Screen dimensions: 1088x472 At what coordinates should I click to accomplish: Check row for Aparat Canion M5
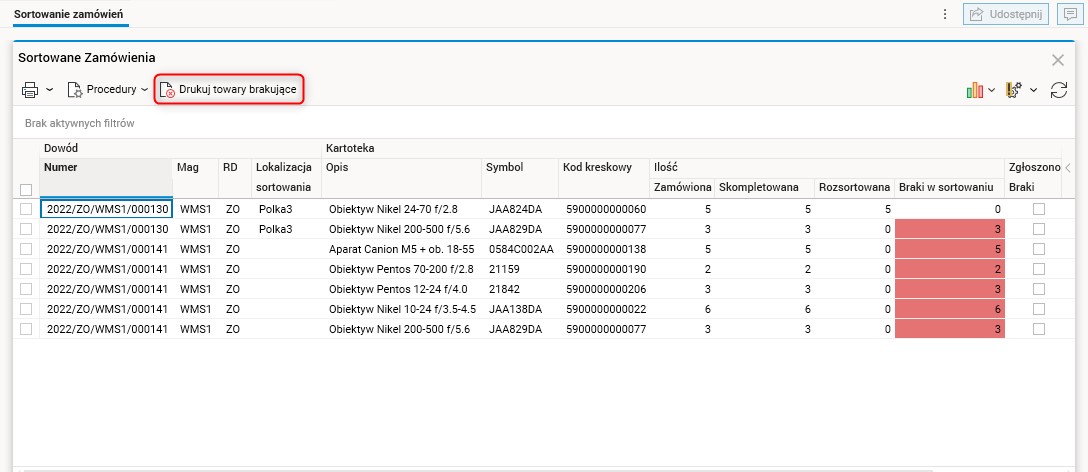point(26,248)
